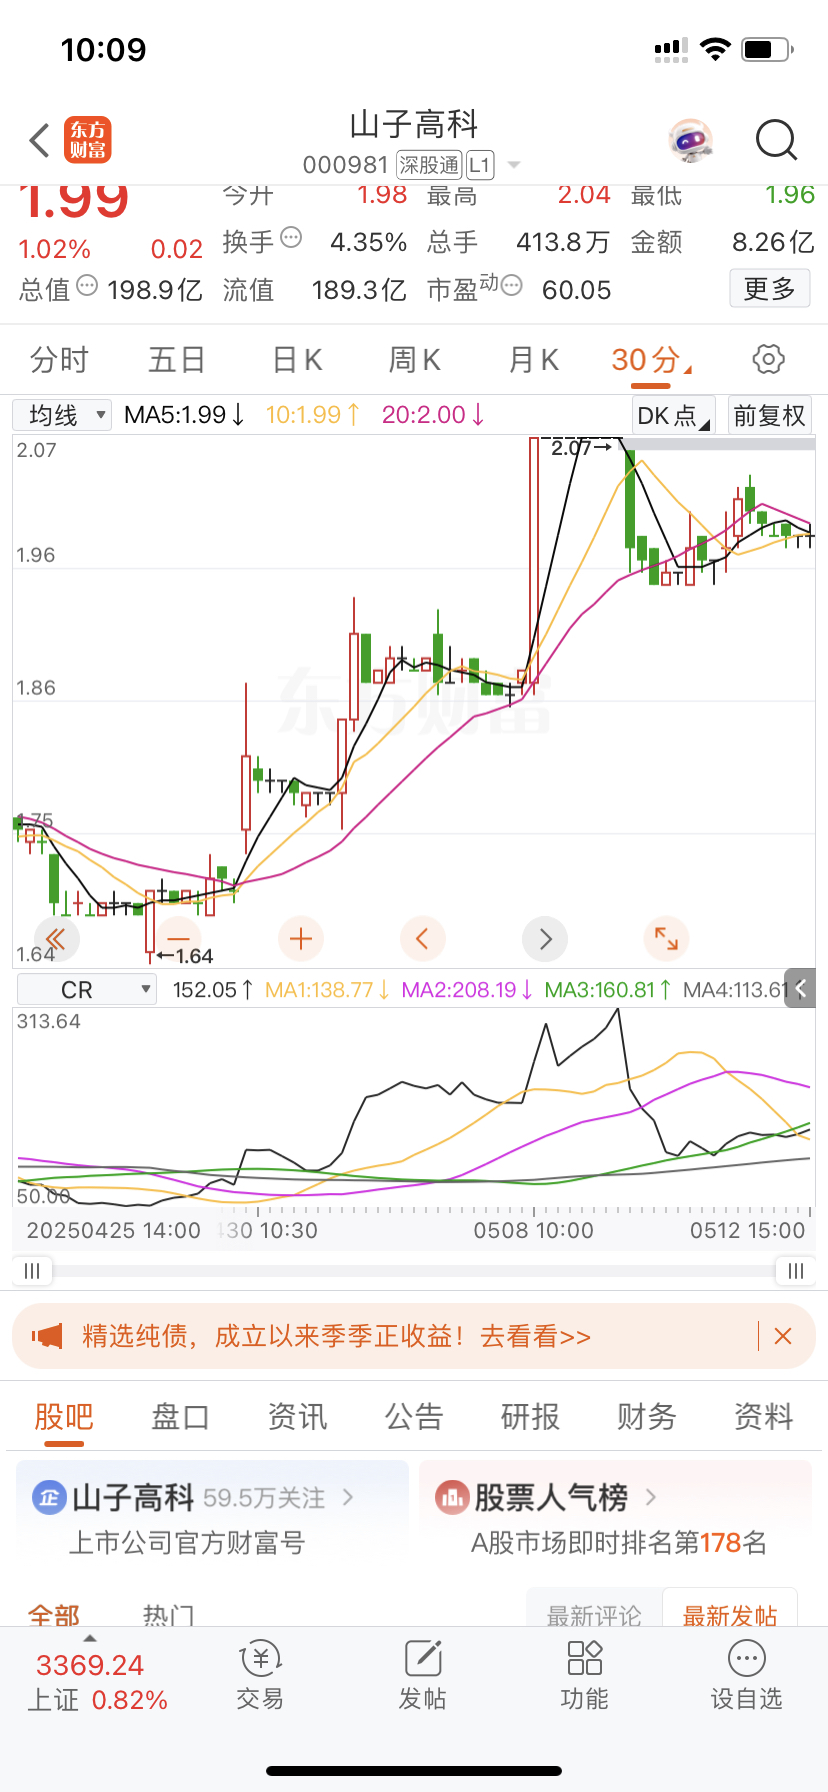Expand chart to fullscreen icon

pos(667,939)
